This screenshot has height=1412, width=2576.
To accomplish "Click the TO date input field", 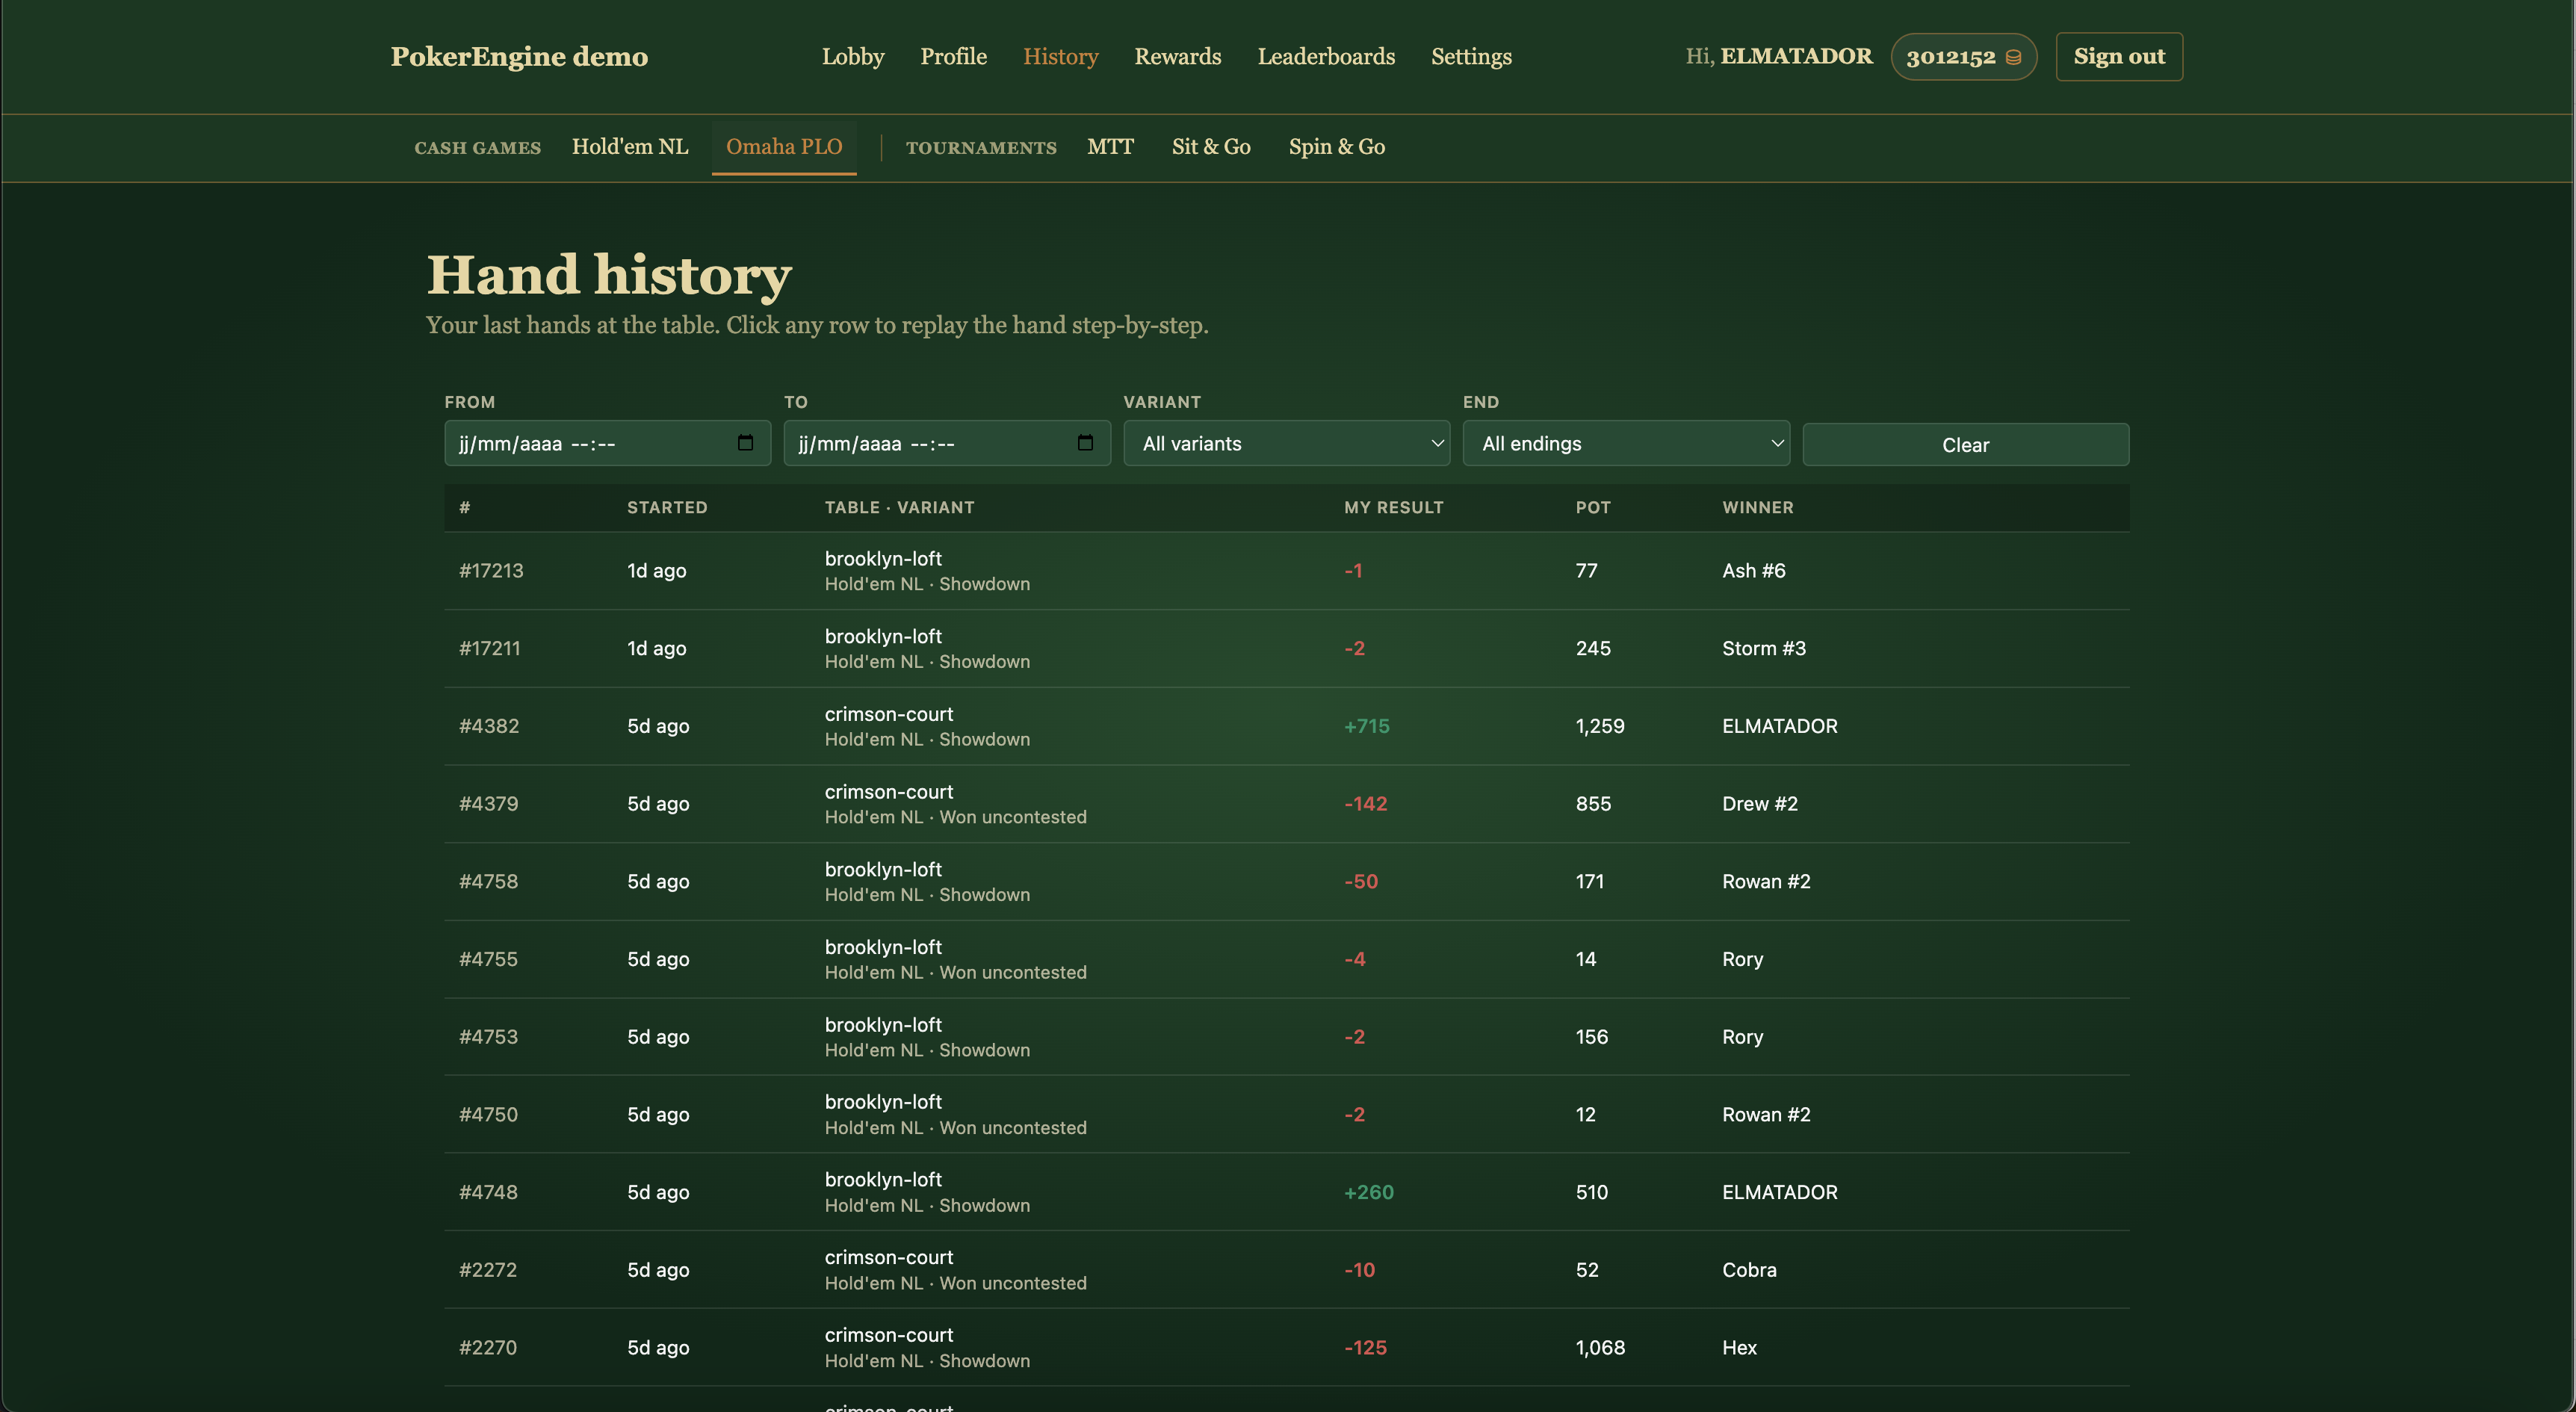I will click(947, 443).
